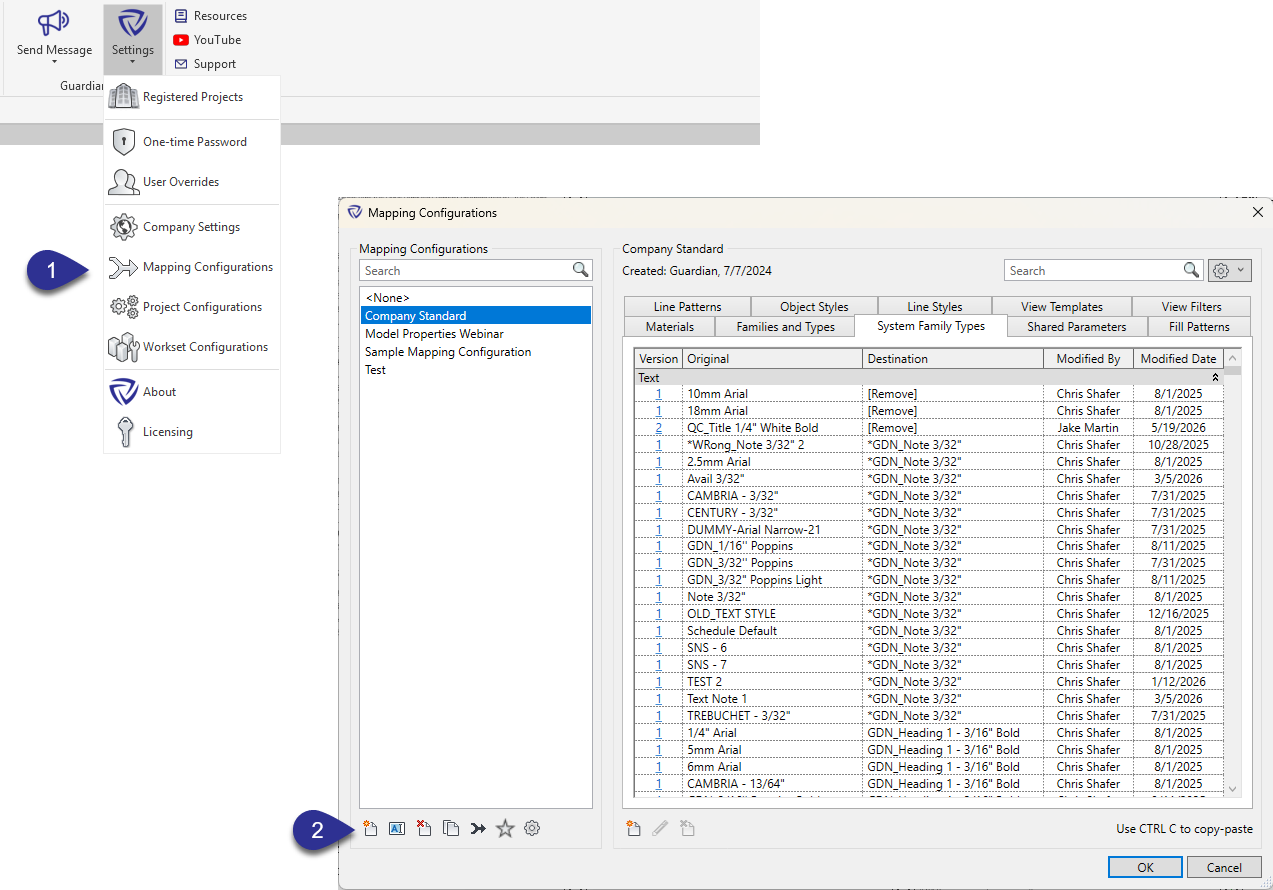Click version link for QC_Title 1/4" White Bold

click(x=659, y=428)
